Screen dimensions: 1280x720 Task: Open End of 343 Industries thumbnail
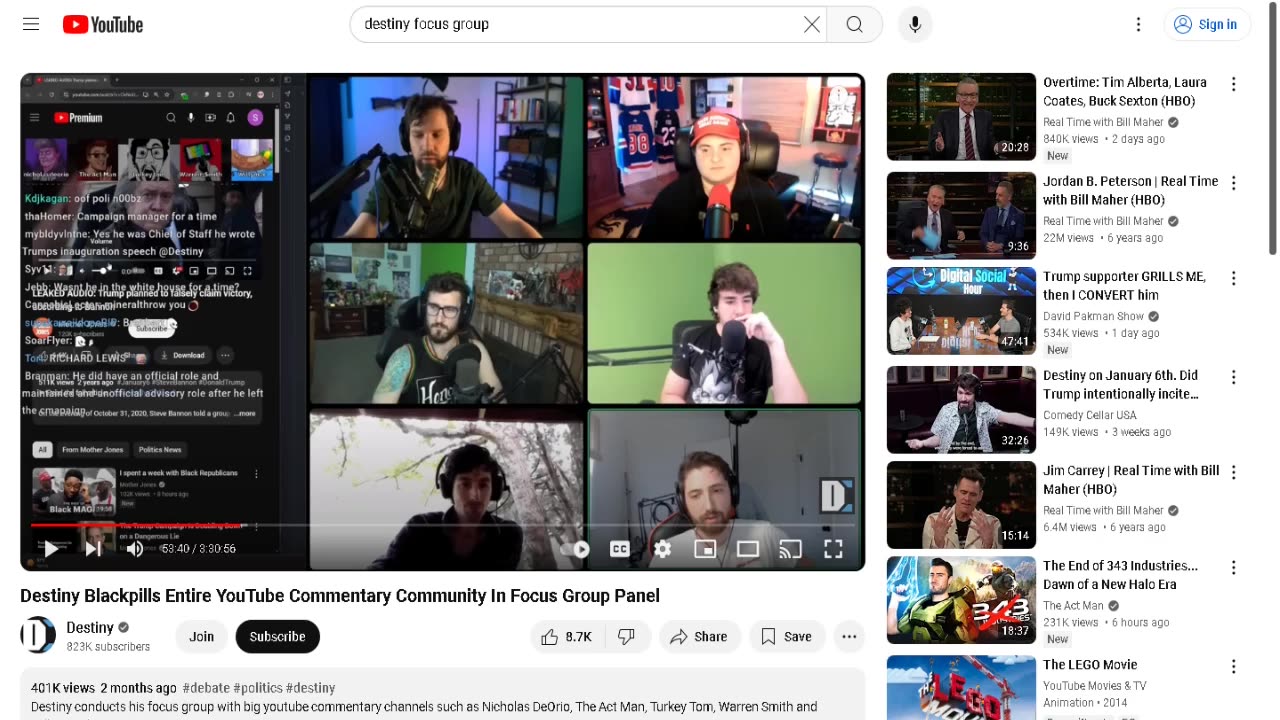[x=961, y=600]
